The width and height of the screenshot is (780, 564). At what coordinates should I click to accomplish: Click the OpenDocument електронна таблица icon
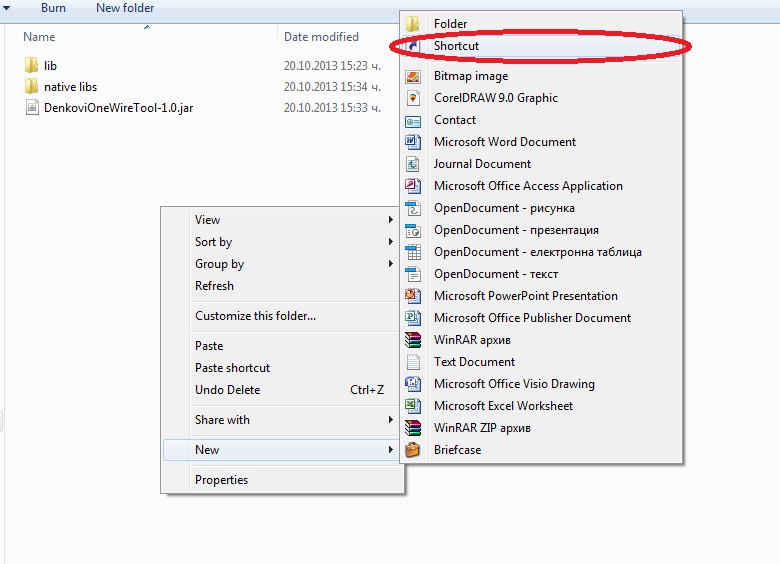(x=413, y=252)
